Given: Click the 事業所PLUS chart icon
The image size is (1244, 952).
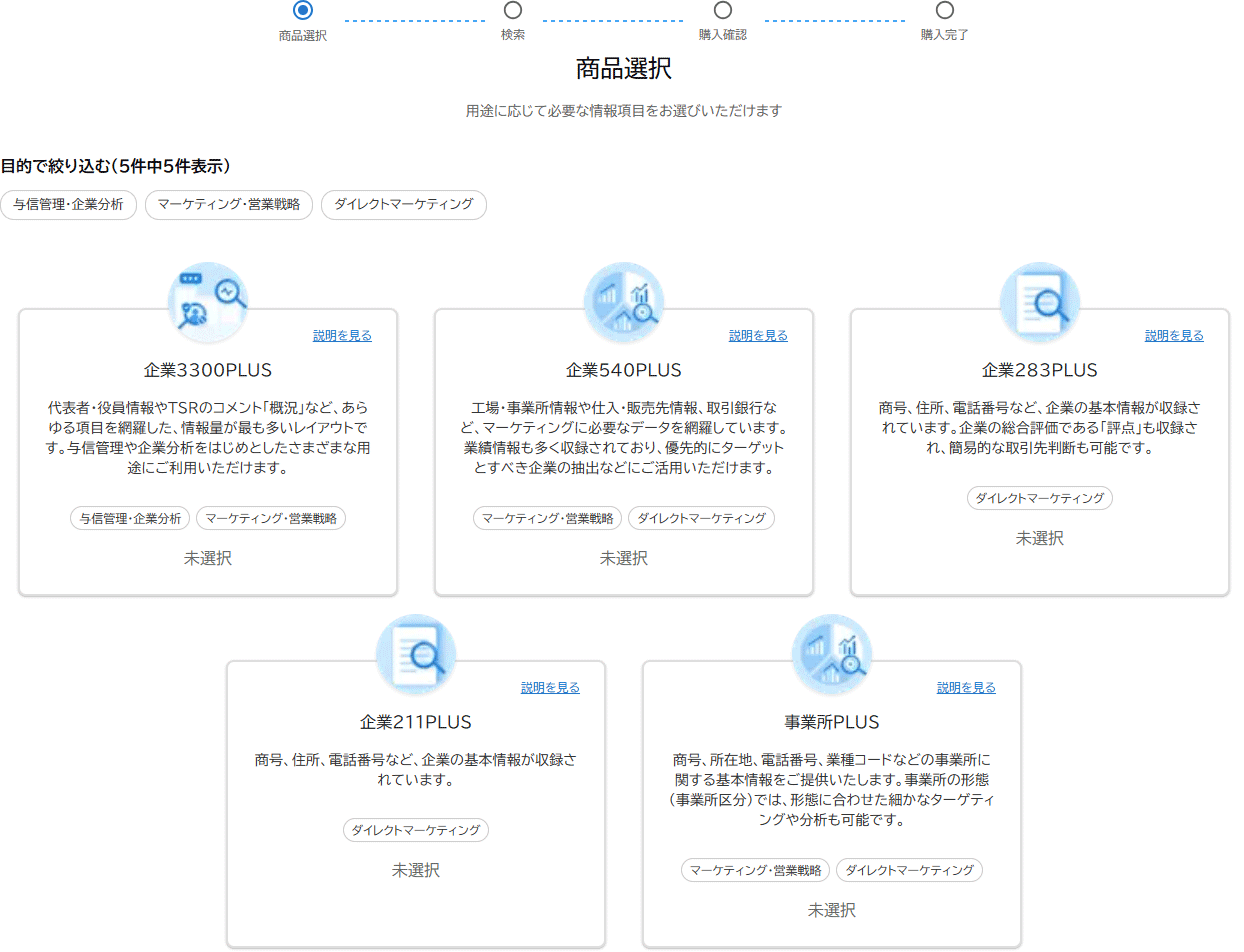Looking at the screenshot, I should [x=832, y=654].
